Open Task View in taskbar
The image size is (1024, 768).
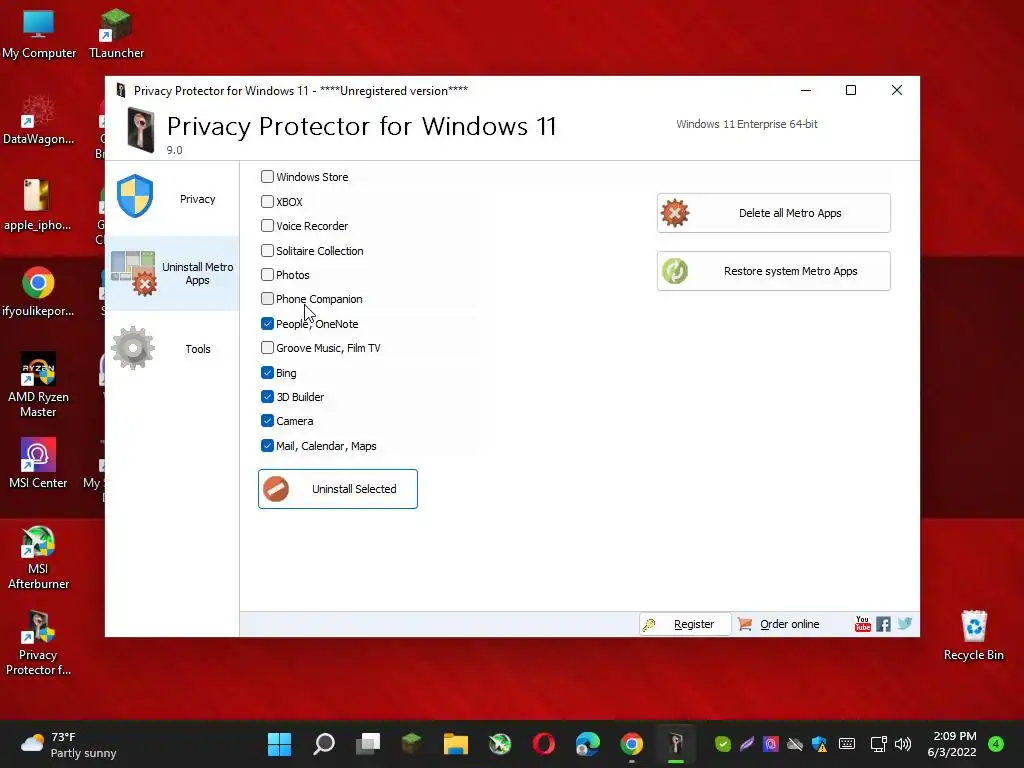368,744
